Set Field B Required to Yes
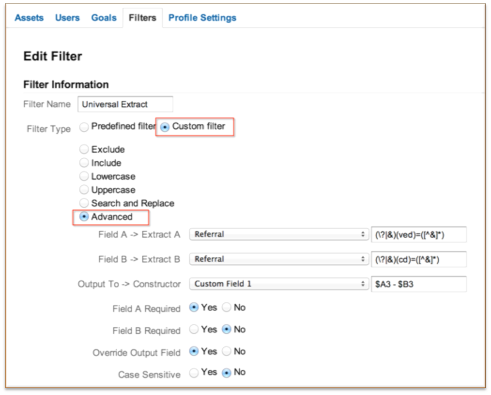This screenshot has height=395, width=491. (194, 329)
